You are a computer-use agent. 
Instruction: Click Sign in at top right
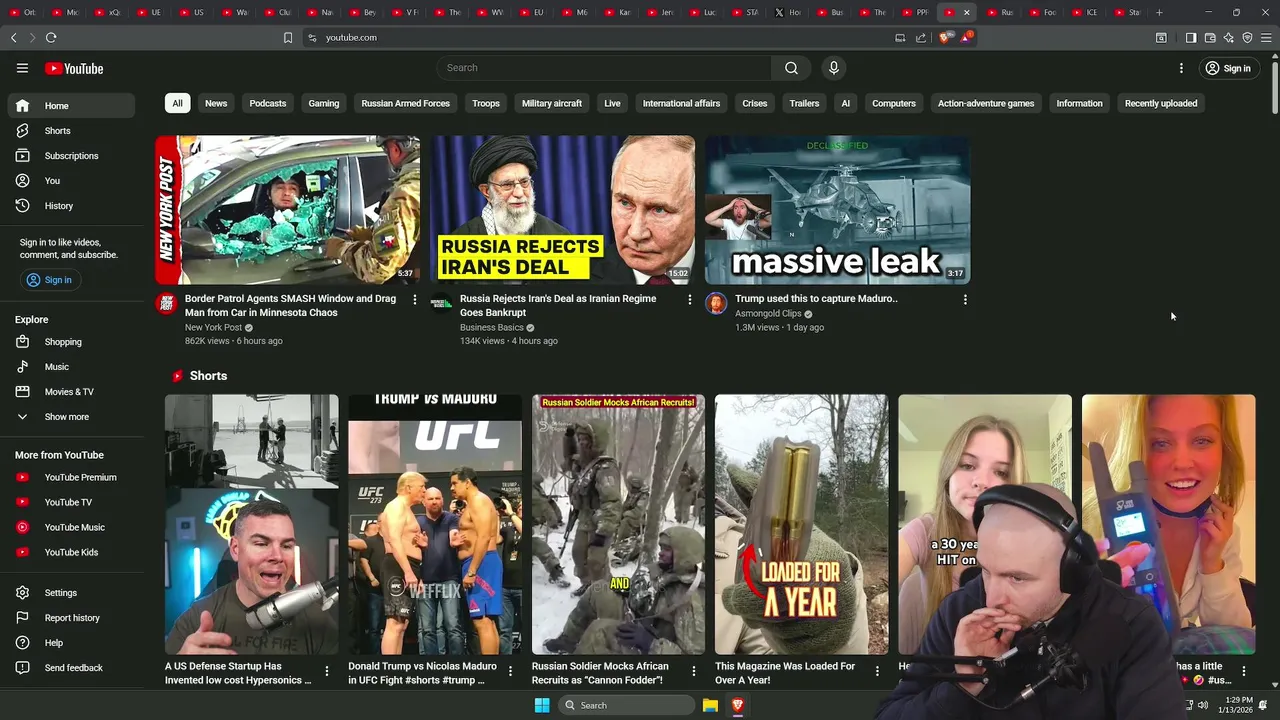coord(1228,68)
